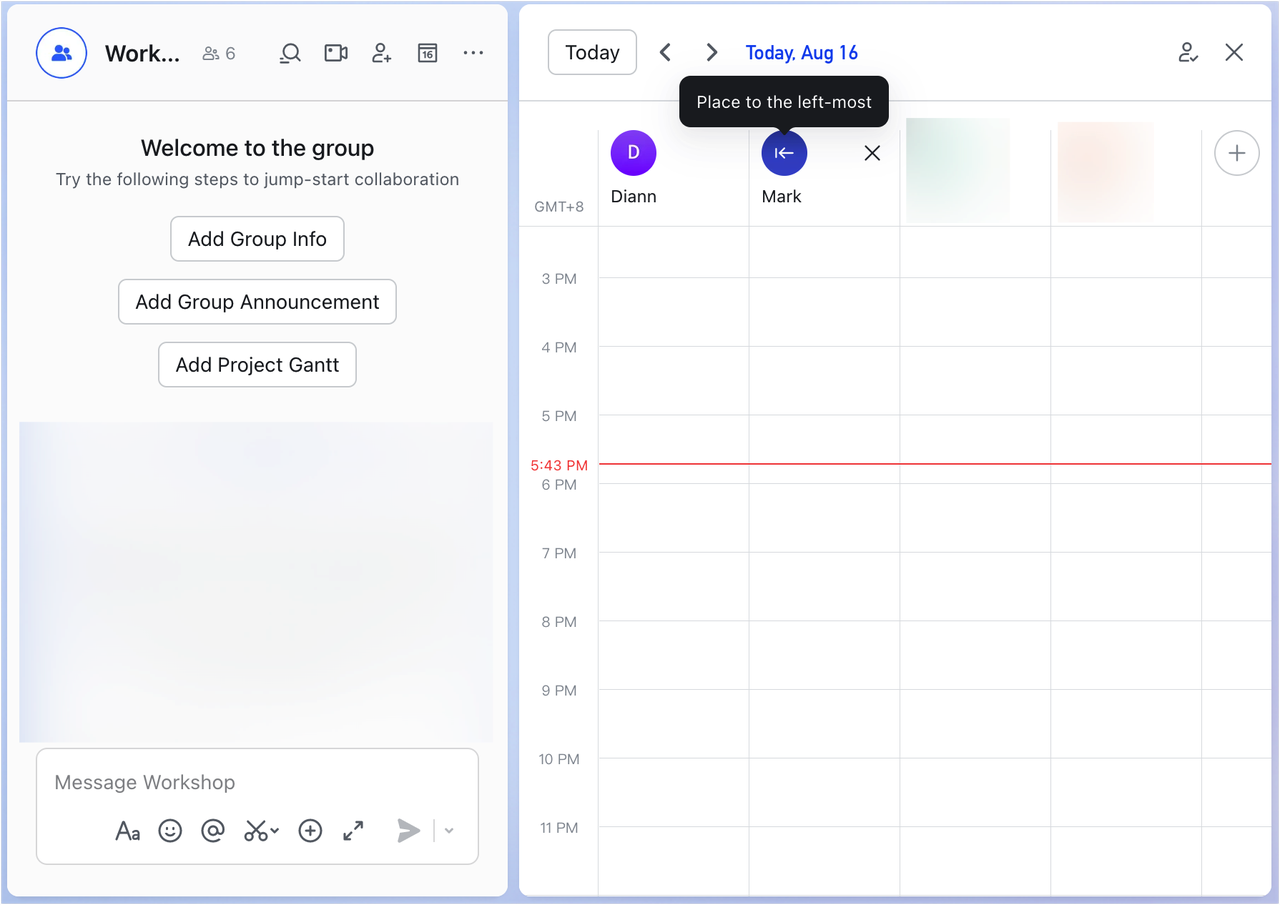Start a video meeting from the group header
This screenshot has height=905, width=1280.
pyautogui.click(x=335, y=53)
